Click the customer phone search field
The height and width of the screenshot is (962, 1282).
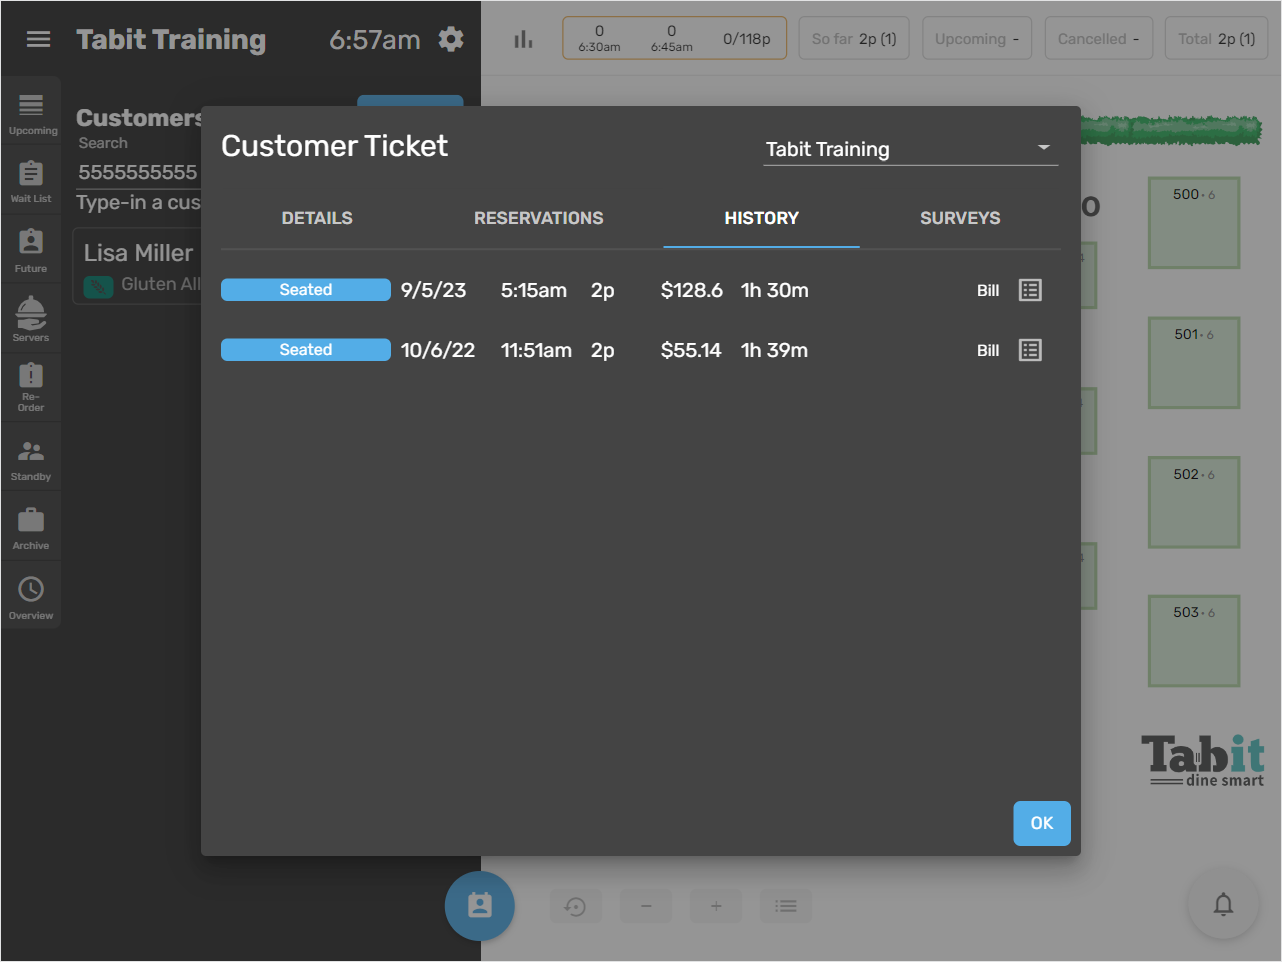[x=137, y=172]
